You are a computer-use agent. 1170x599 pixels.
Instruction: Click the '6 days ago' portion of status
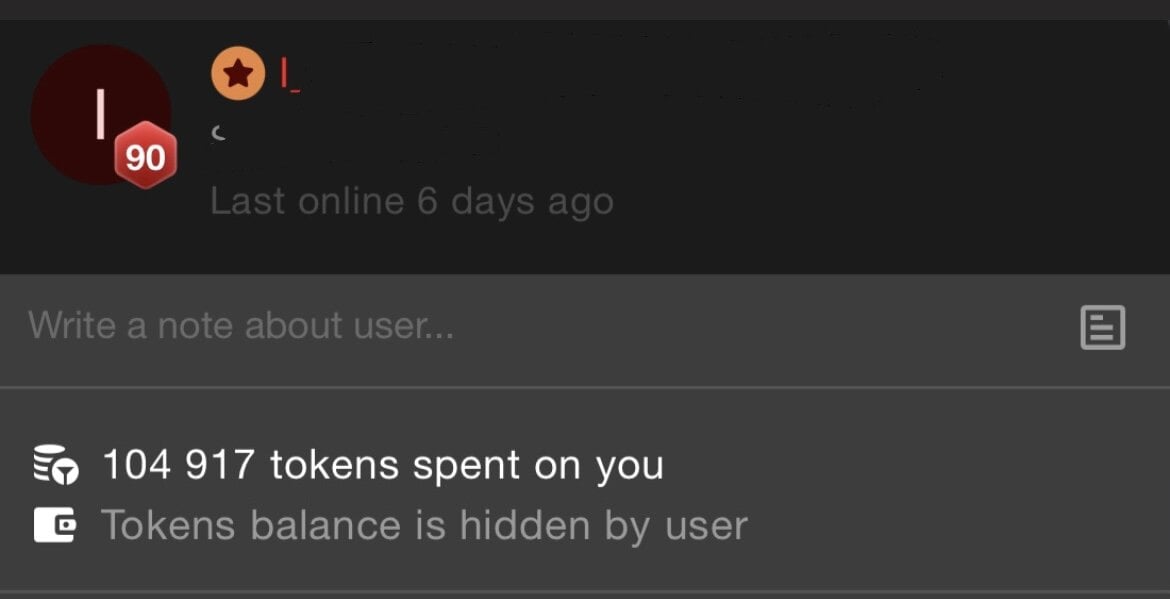pyautogui.click(x=516, y=202)
